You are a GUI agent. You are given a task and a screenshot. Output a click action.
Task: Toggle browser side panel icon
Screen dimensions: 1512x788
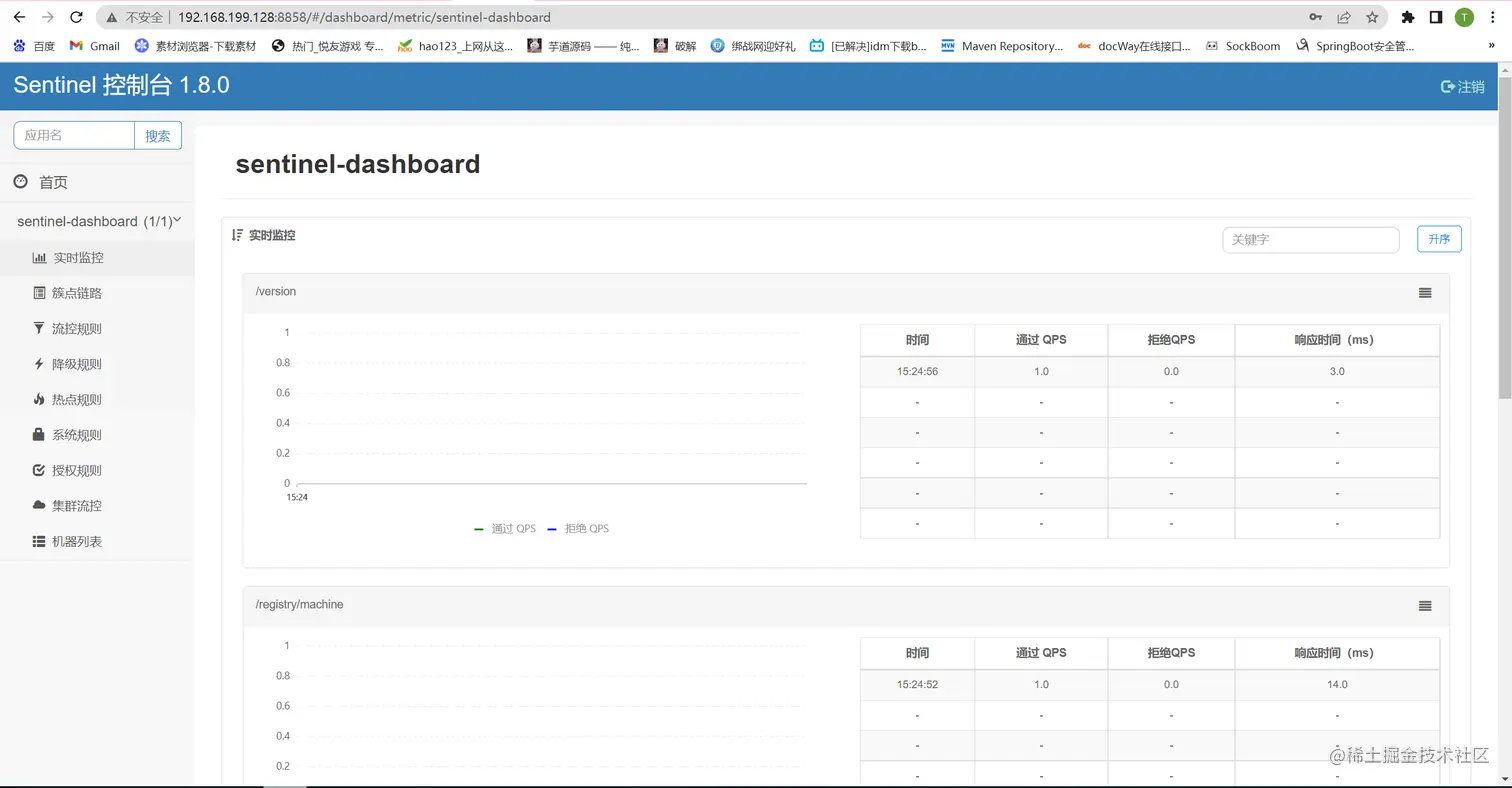[x=1435, y=17]
